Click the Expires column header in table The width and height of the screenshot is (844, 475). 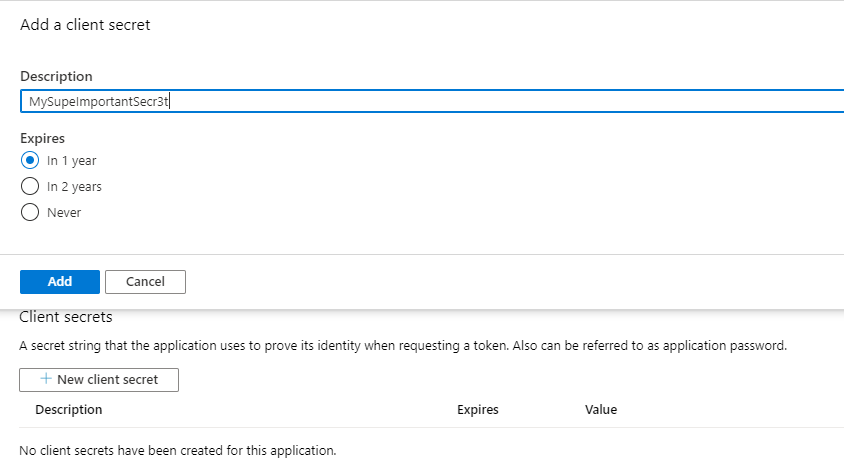pos(477,409)
